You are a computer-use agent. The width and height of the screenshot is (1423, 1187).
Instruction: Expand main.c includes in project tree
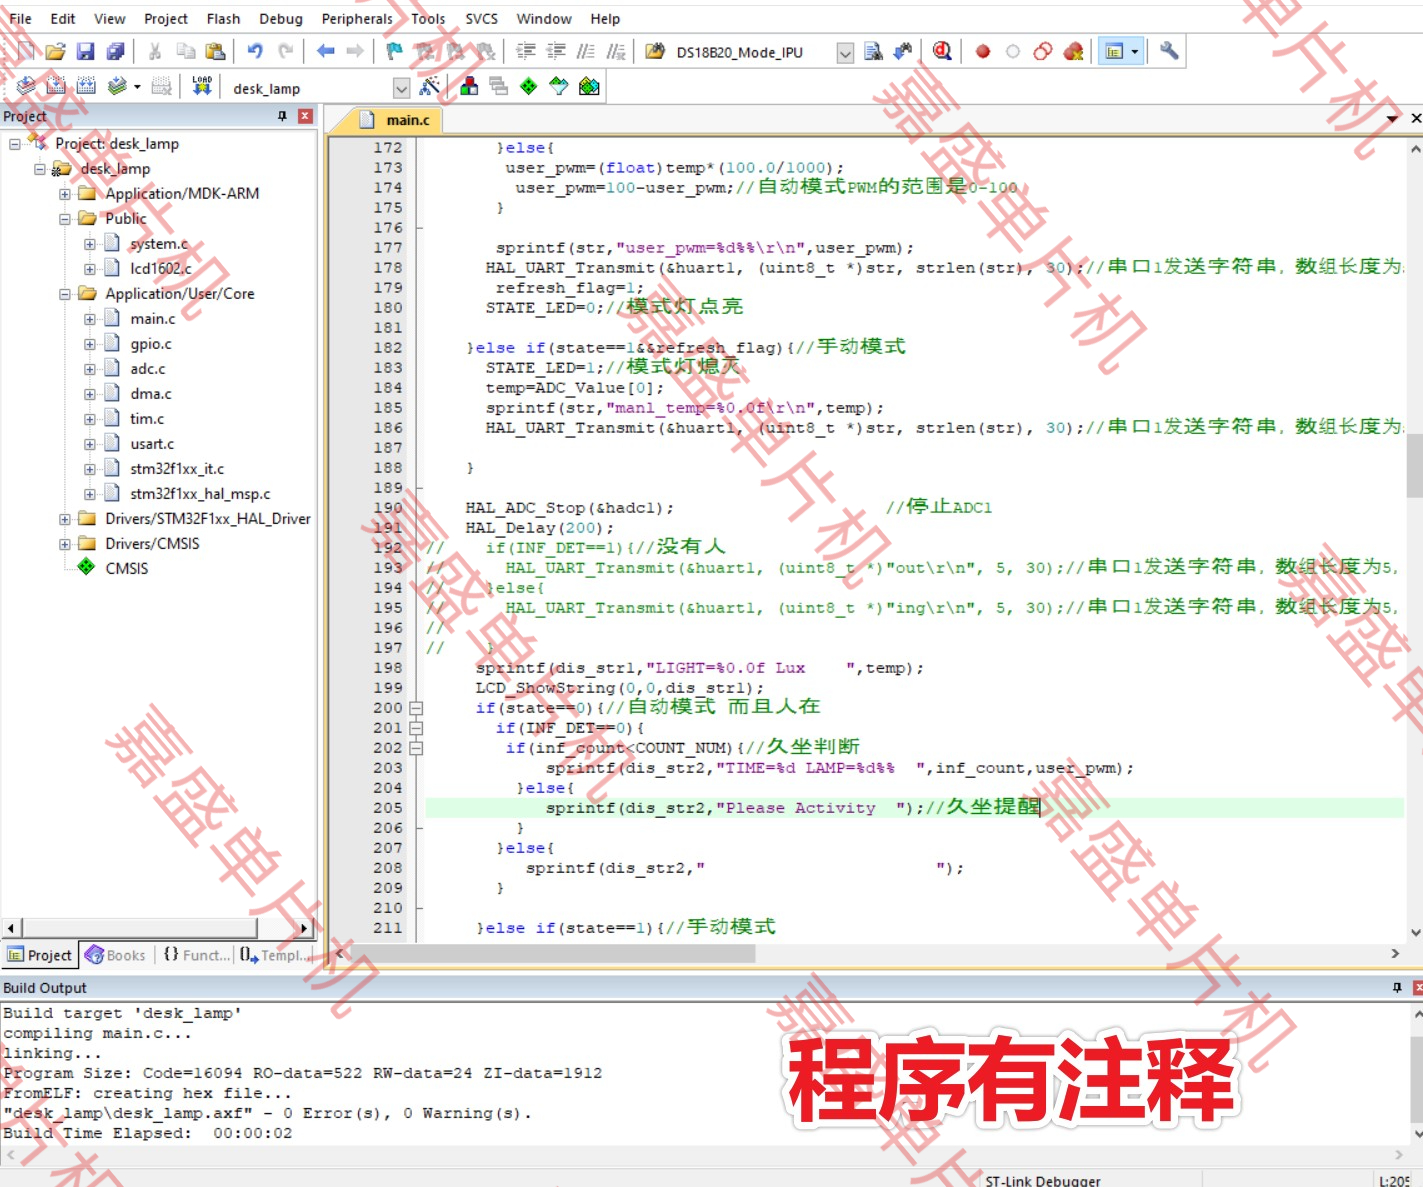click(x=90, y=319)
